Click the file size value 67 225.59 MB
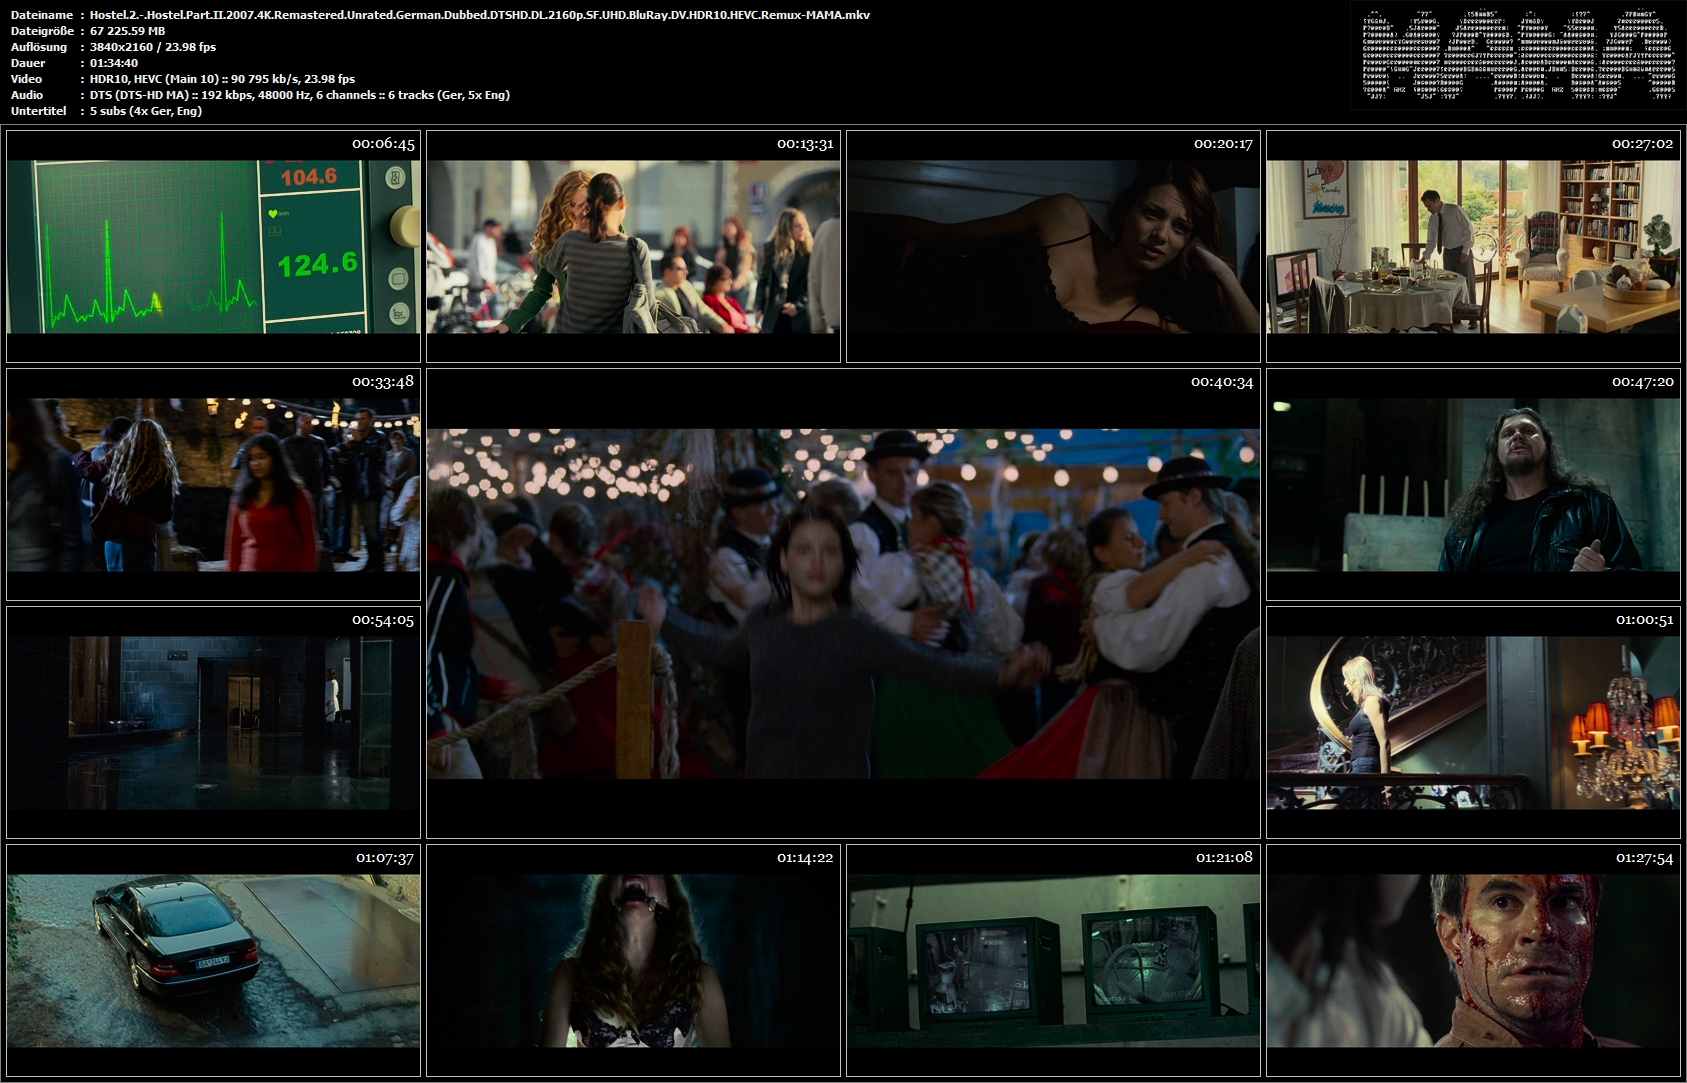 click(x=128, y=31)
